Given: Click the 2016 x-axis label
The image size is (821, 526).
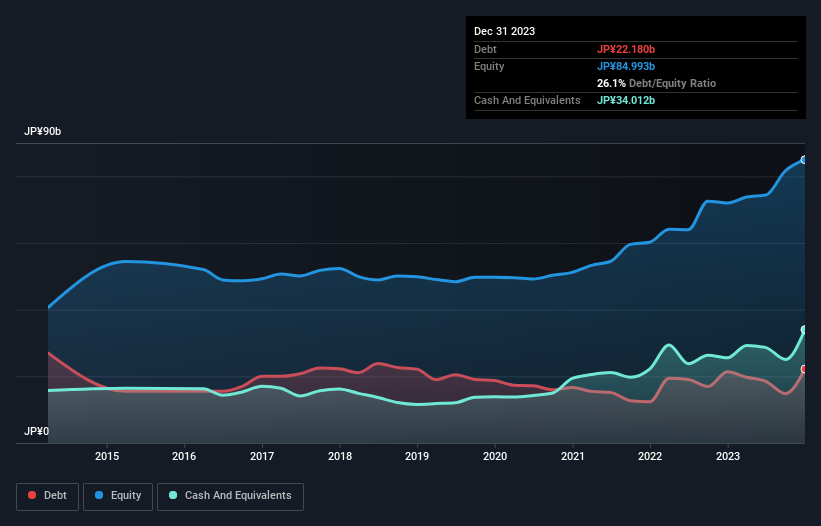Looking at the screenshot, I should 184,456.
